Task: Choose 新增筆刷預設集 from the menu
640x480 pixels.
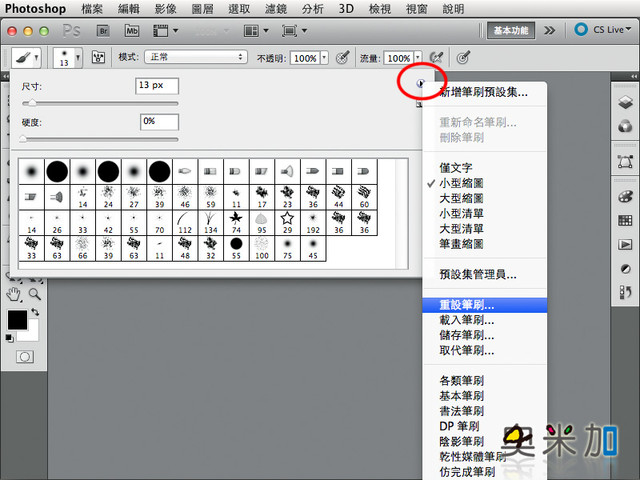Action: pyautogui.click(x=484, y=92)
